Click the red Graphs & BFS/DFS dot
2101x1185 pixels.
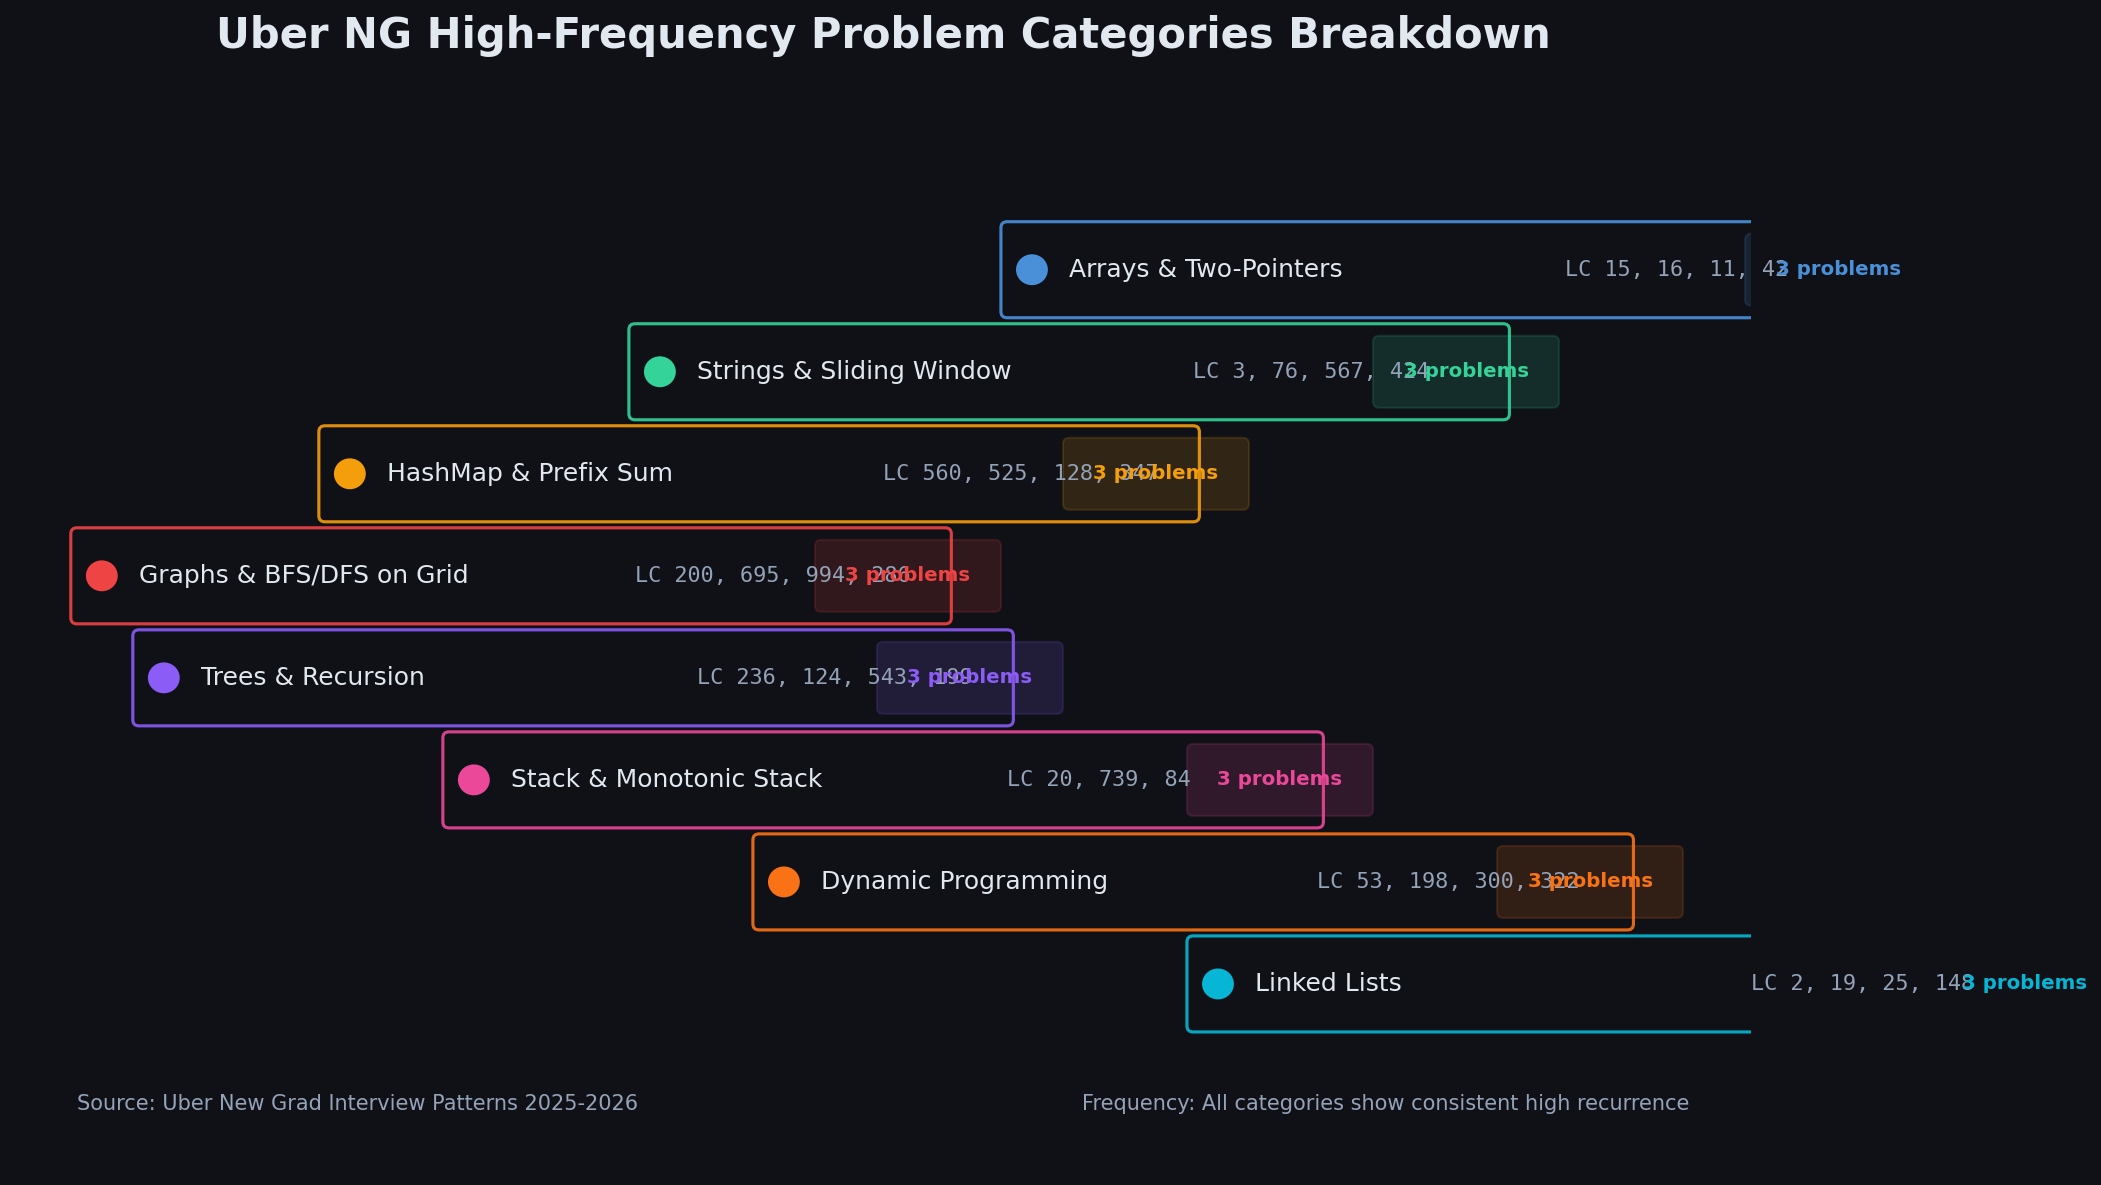click(102, 576)
